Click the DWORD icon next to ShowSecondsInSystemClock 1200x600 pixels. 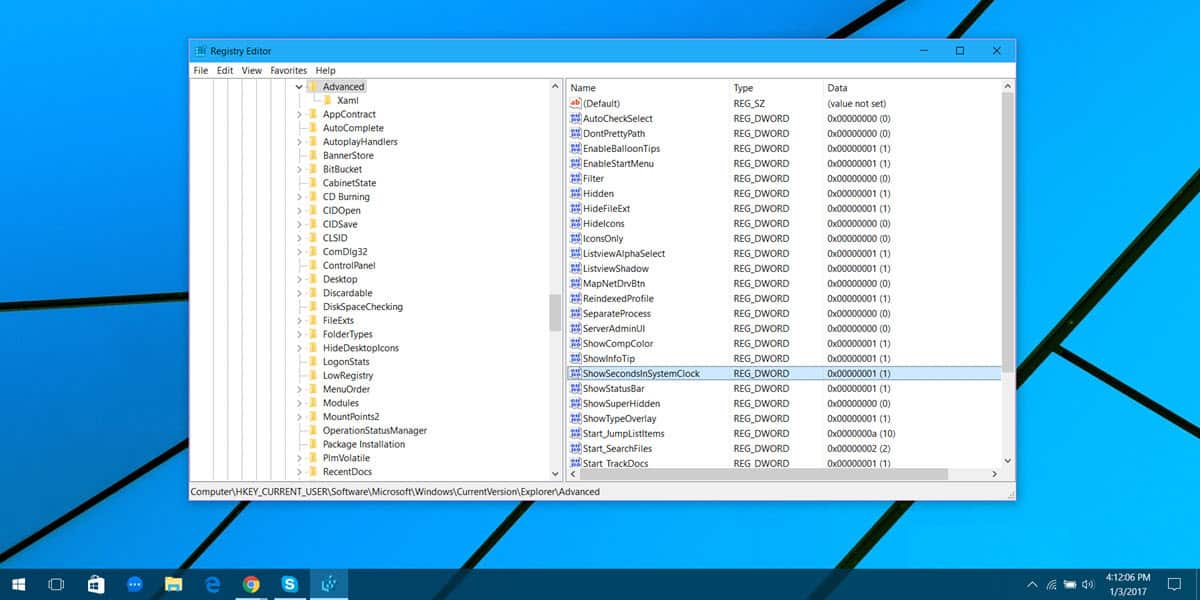coord(577,372)
